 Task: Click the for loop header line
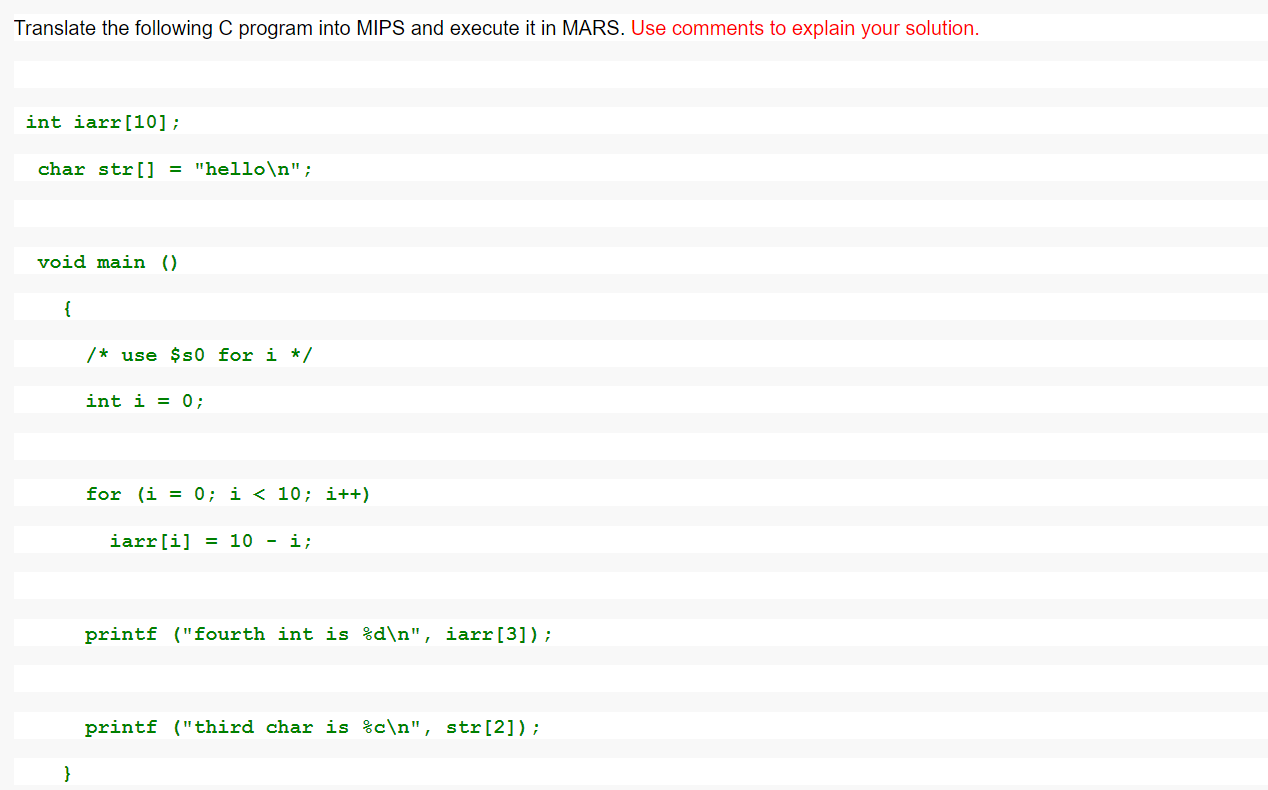click(x=228, y=493)
